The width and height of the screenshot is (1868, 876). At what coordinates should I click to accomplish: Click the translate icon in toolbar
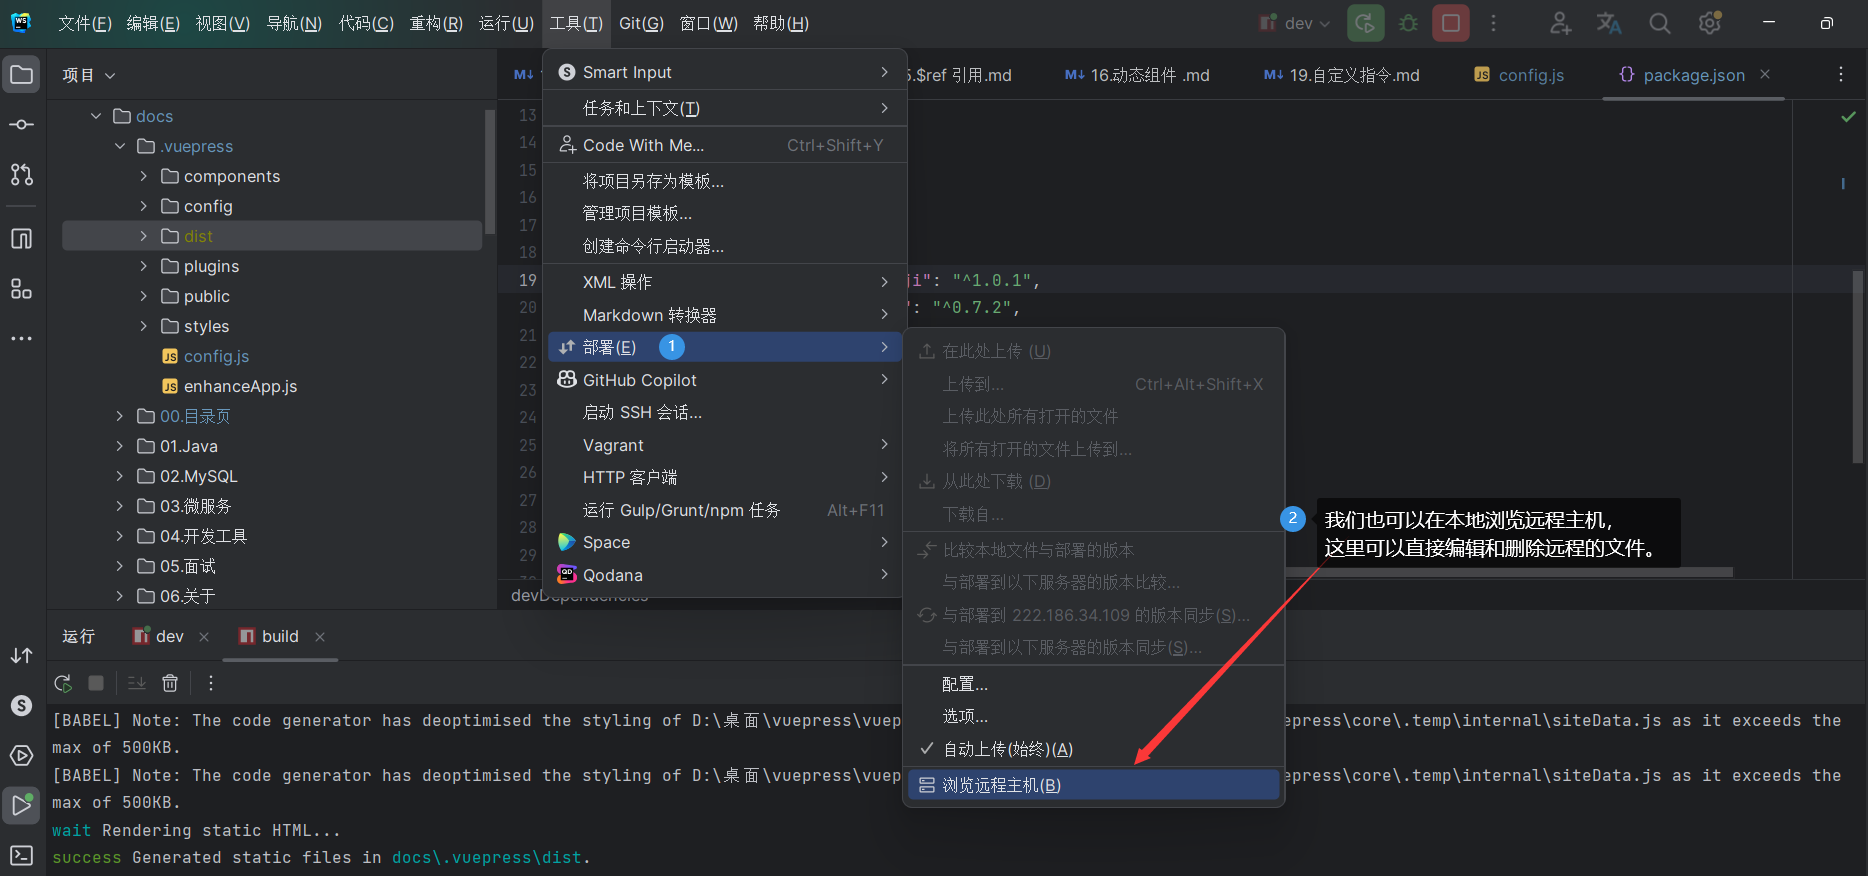[1609, 23]
